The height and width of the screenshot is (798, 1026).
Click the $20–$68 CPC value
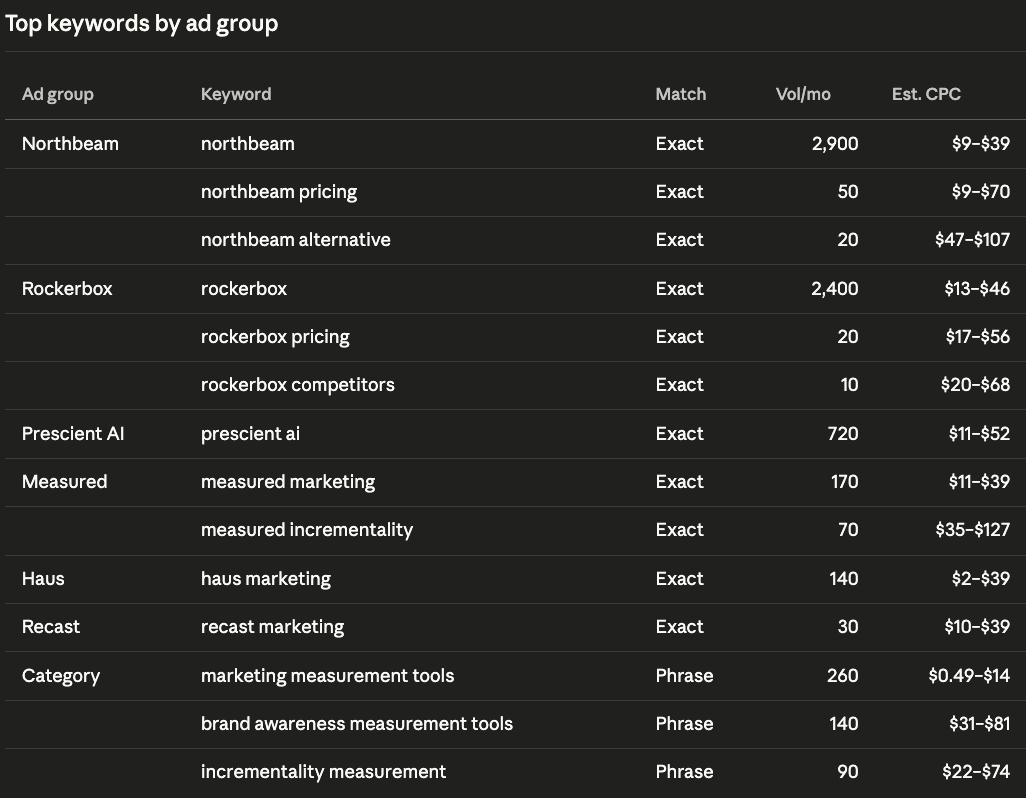coord(975,385)
